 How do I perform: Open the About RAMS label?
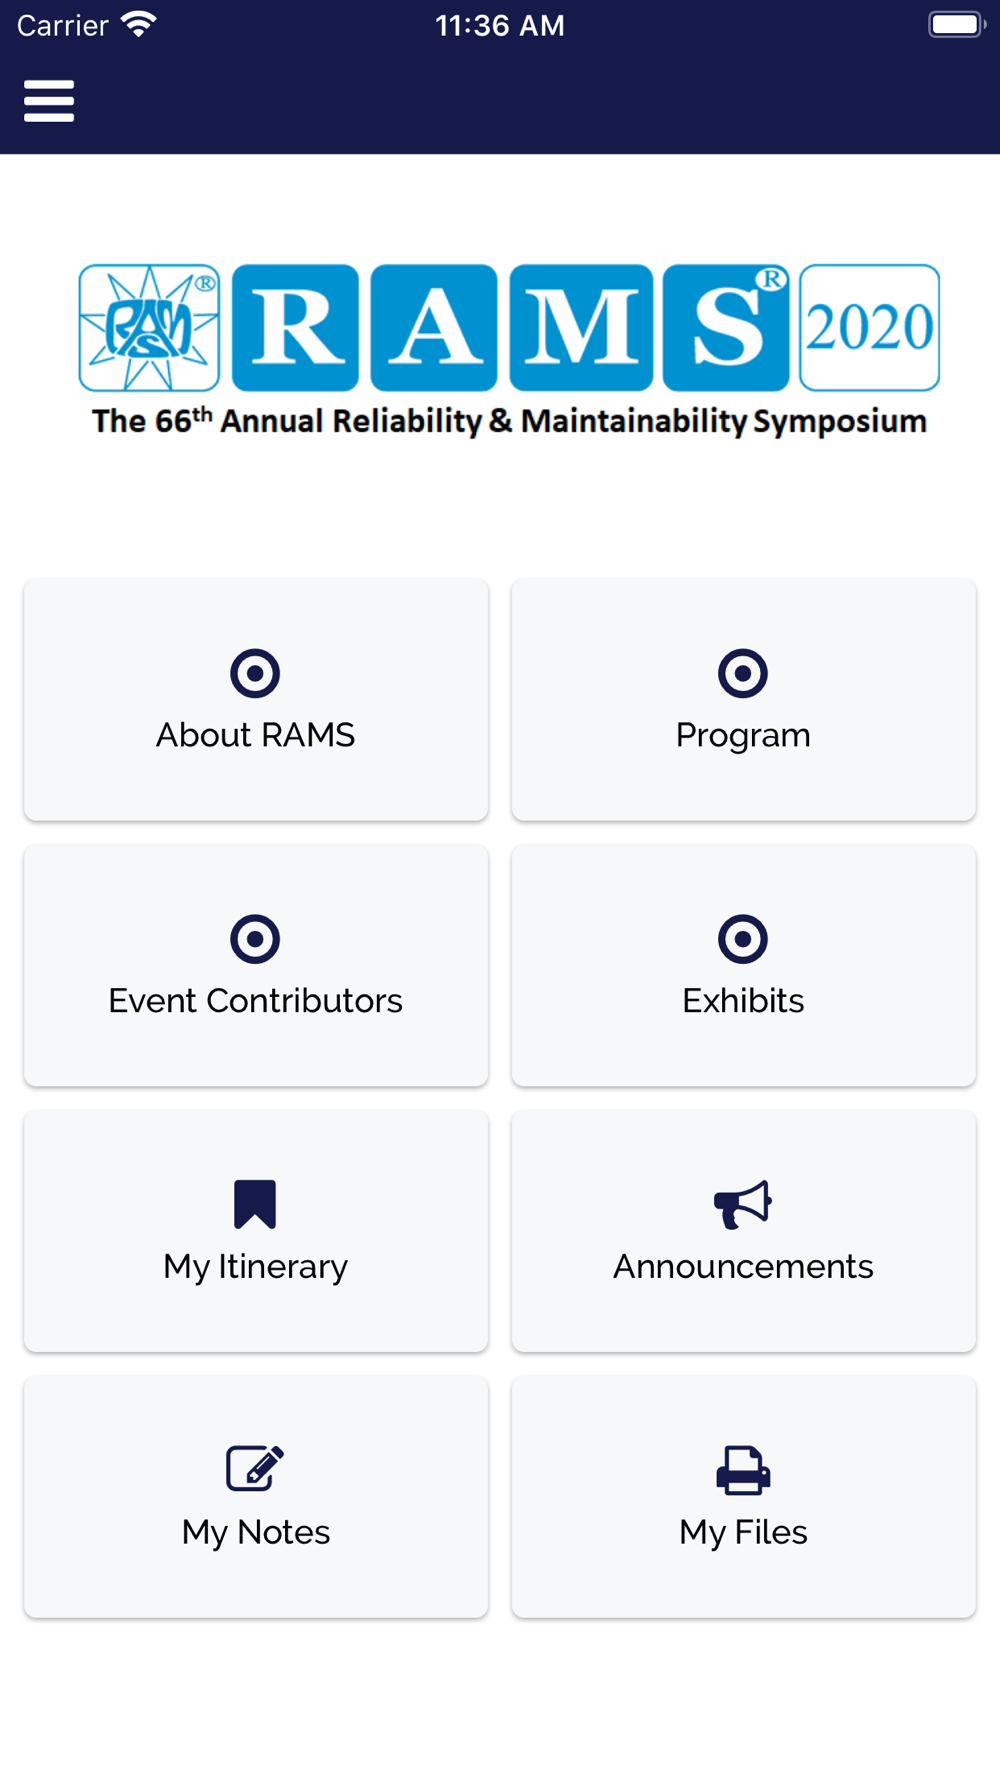pos(255,735)
